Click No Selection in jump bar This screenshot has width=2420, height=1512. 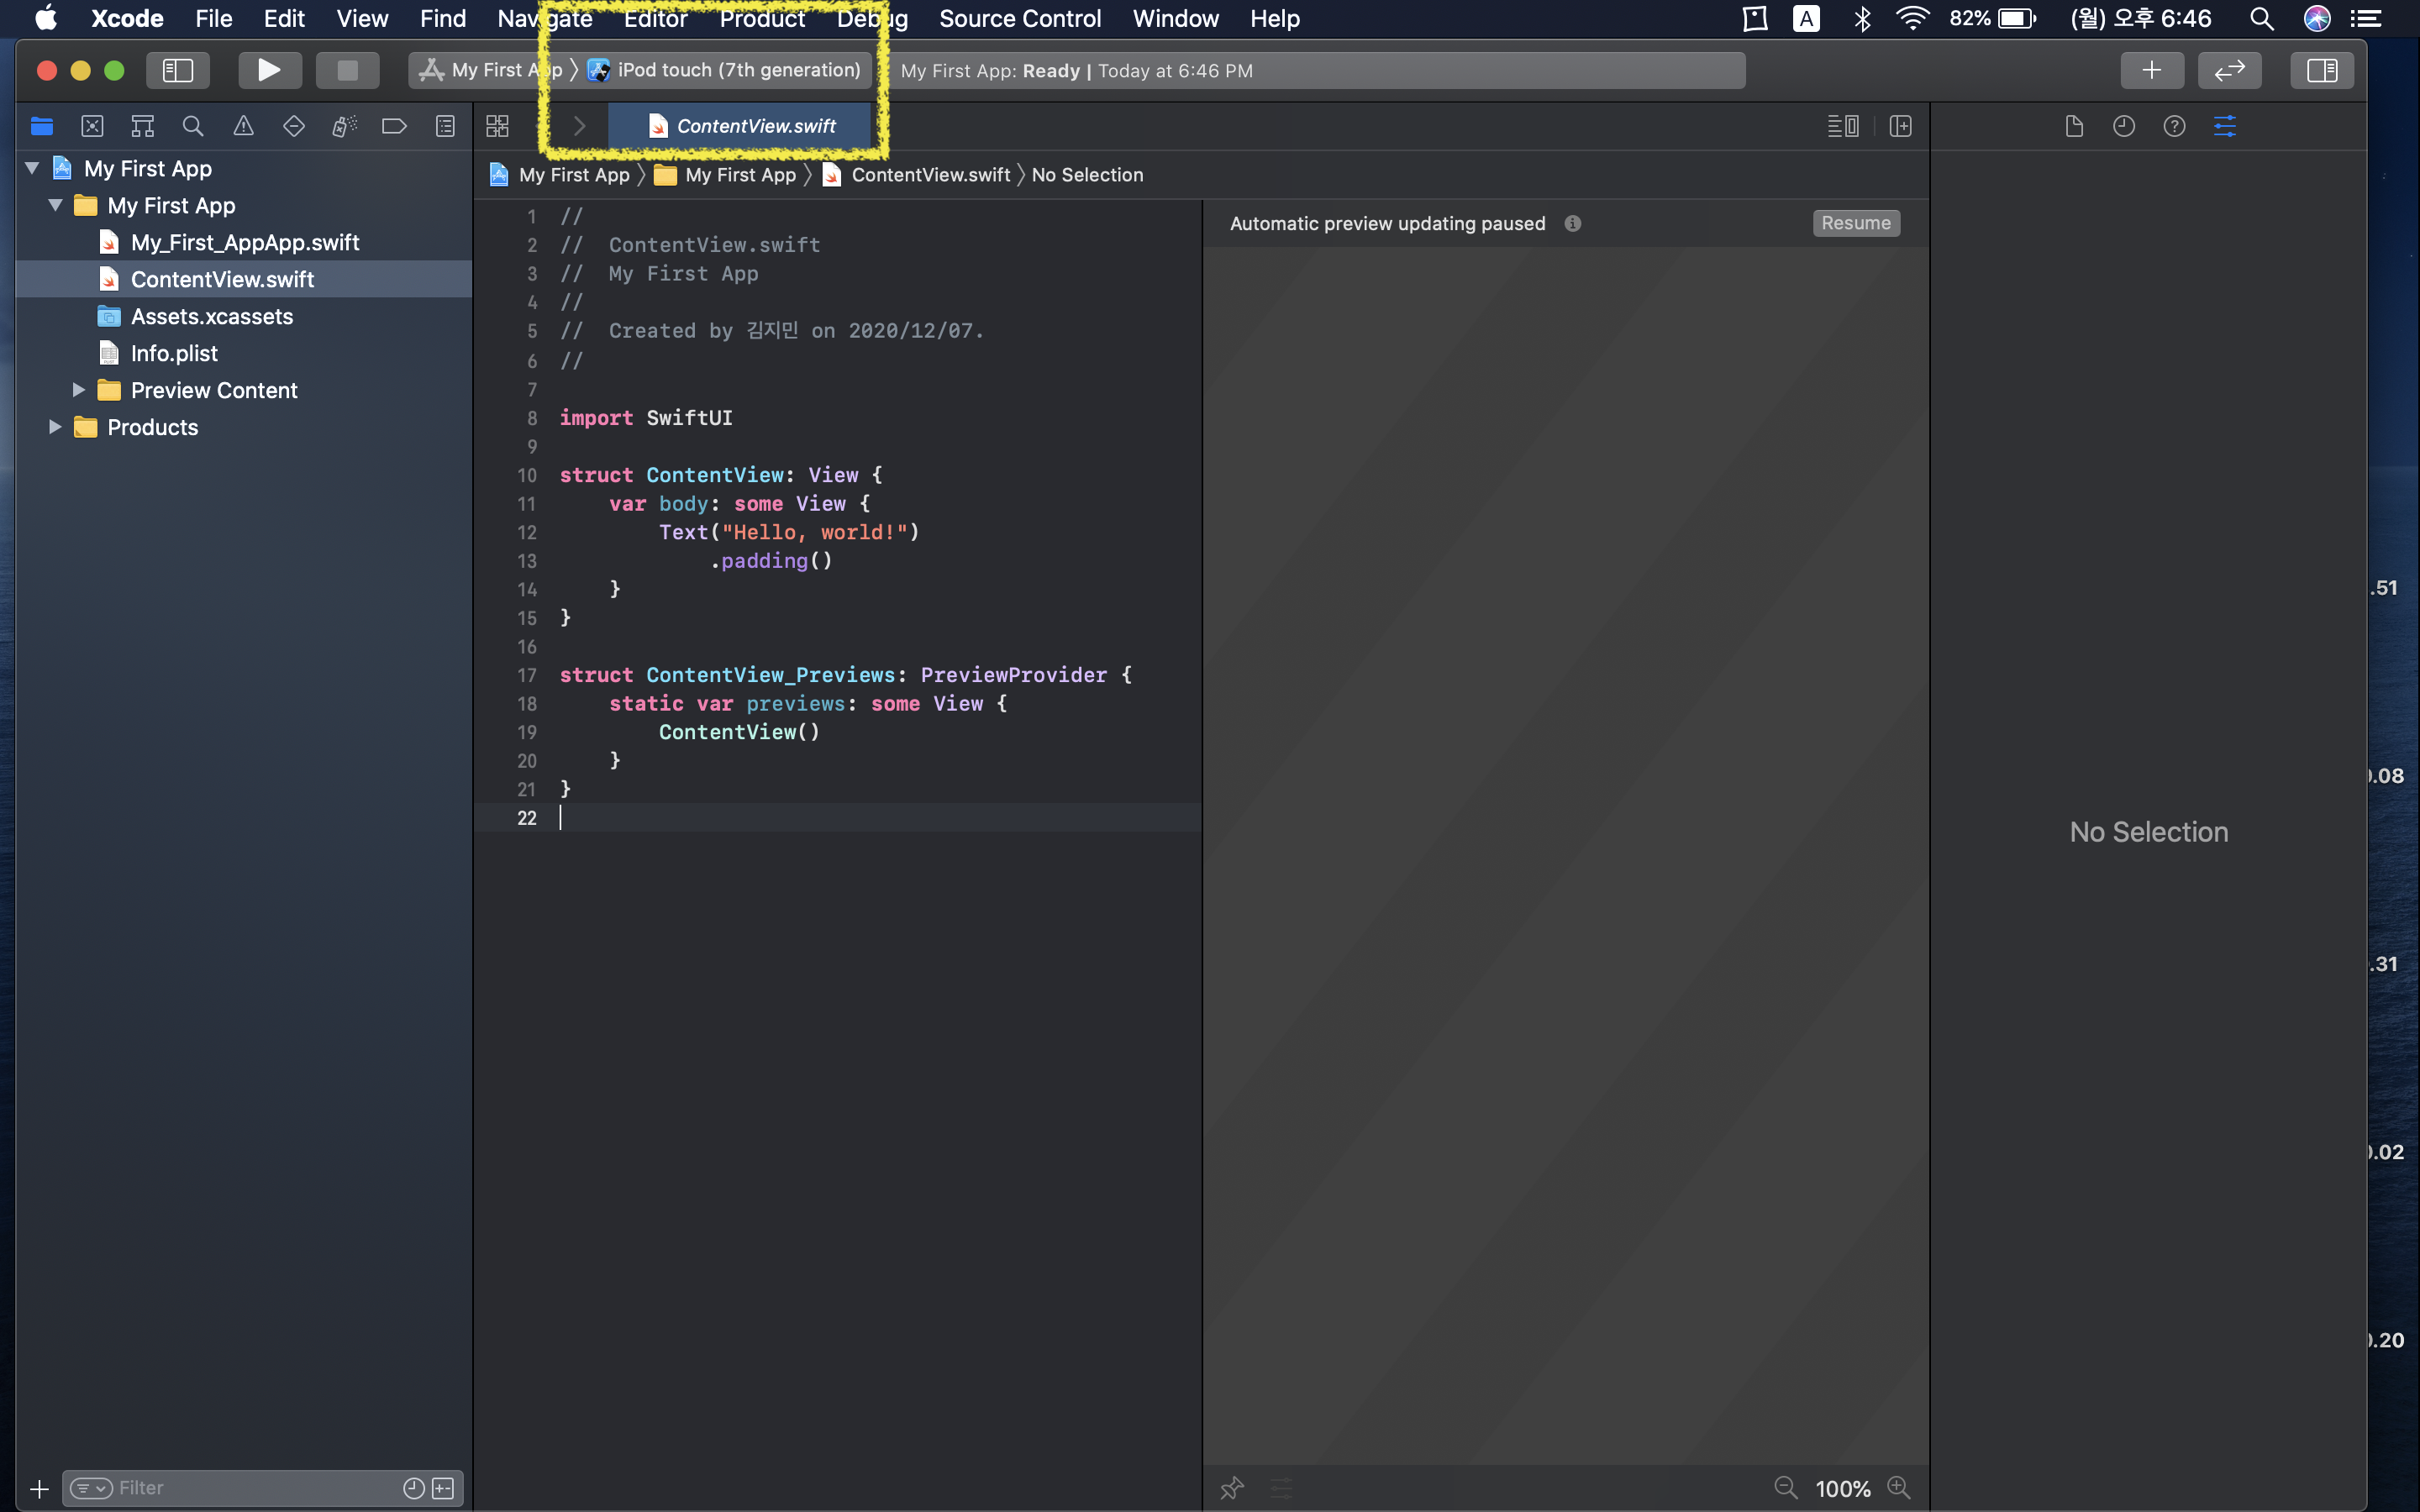click(x=1087, y=175)
